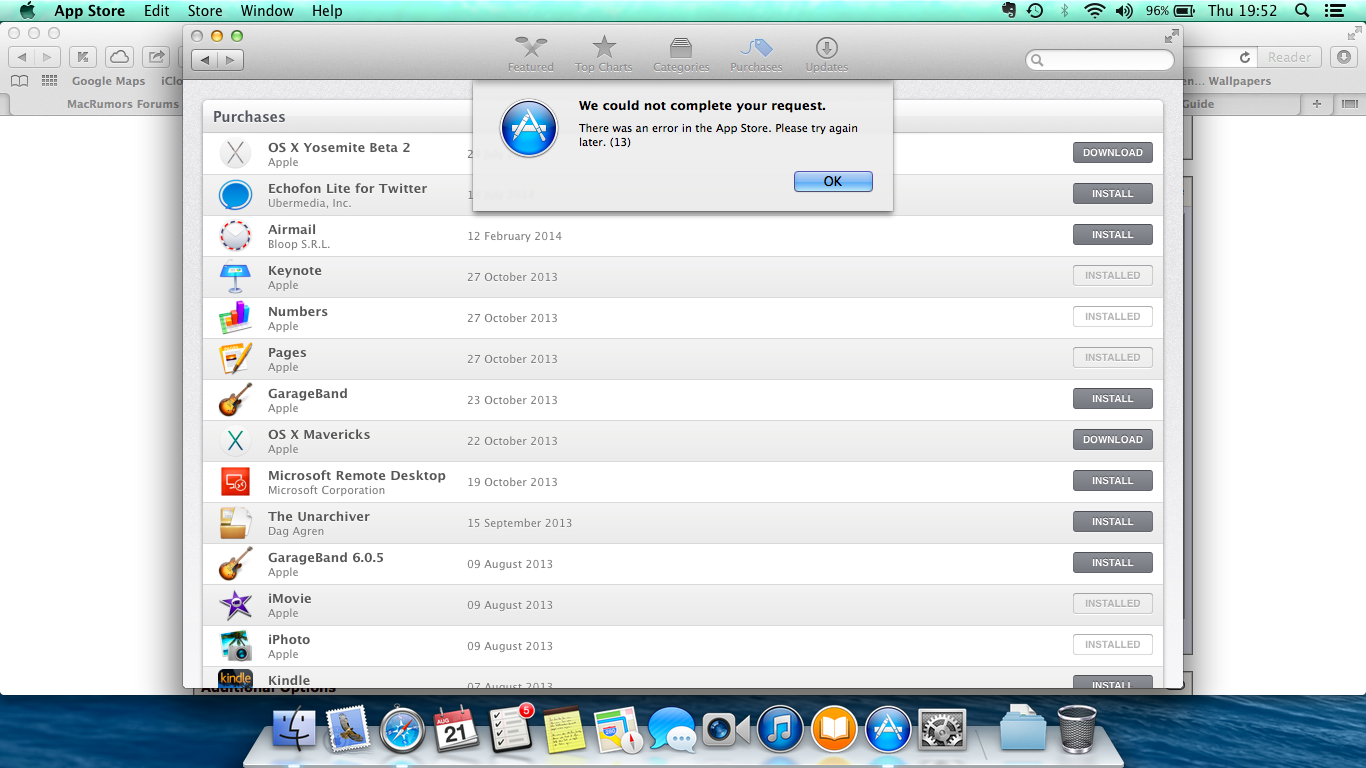Screen dimensions: 1366x768
Task: Go back in App Store window
Action: 205,60
